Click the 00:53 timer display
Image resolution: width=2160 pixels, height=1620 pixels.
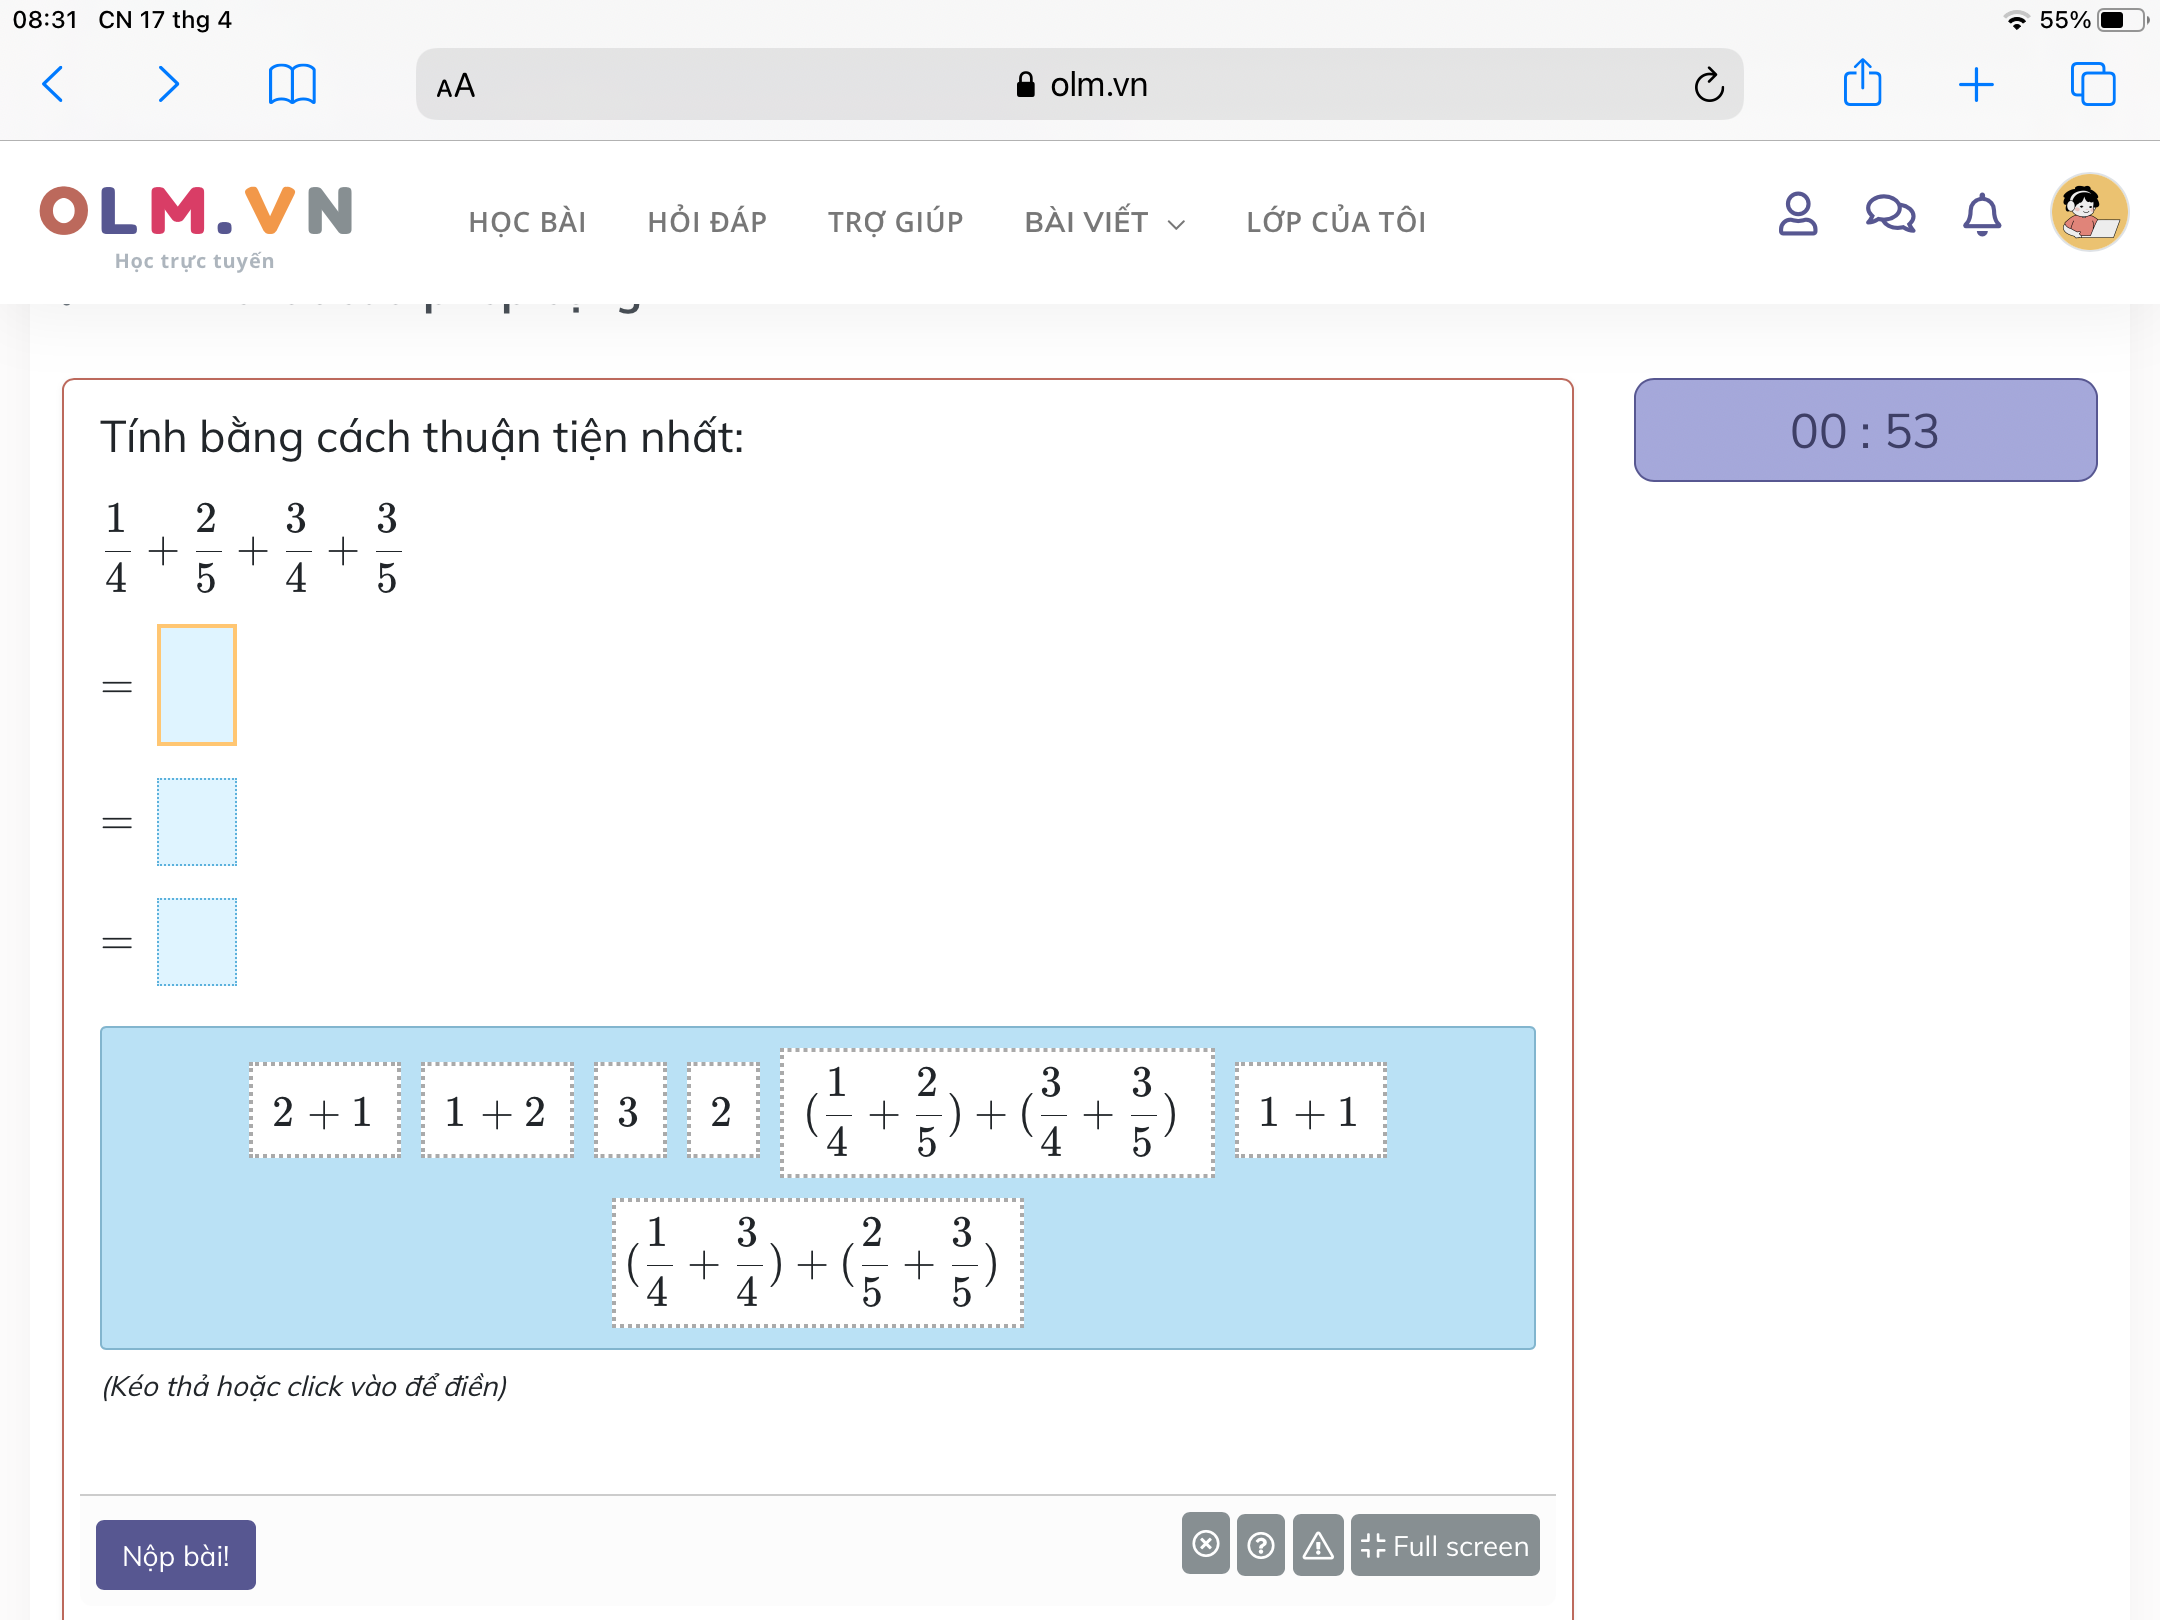(x=1865, y=430)
